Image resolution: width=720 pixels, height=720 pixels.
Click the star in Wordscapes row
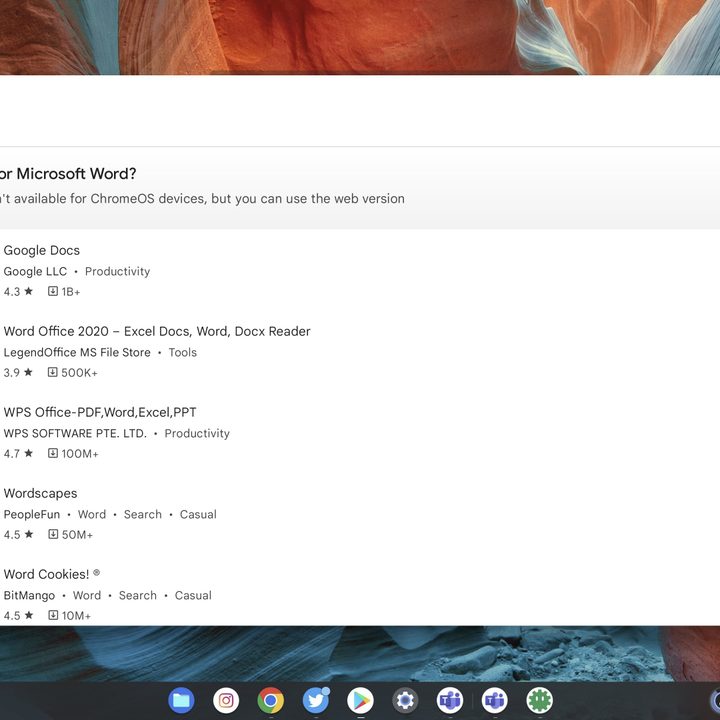click(28, 534)
